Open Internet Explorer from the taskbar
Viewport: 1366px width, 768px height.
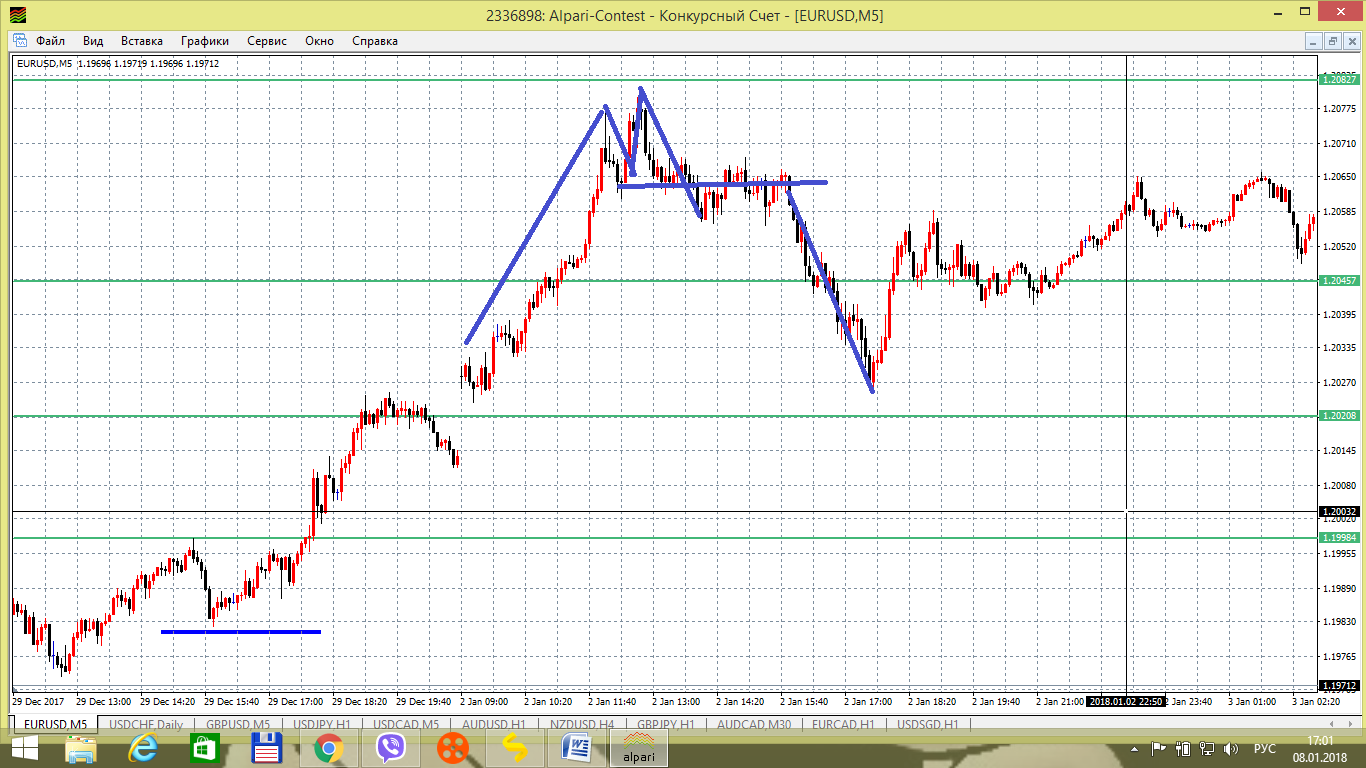pos(147,748)
